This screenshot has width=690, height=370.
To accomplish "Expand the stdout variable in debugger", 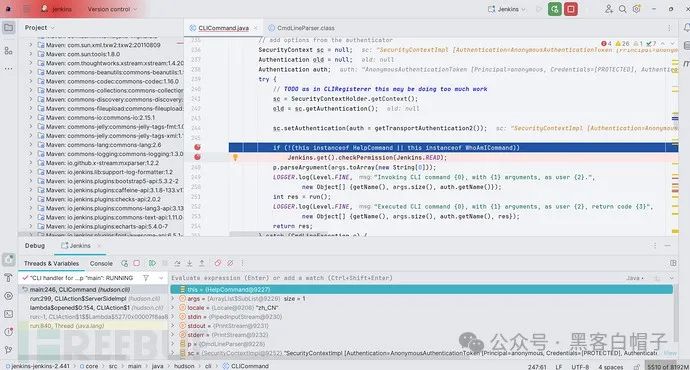I will [x=173, y=326].
